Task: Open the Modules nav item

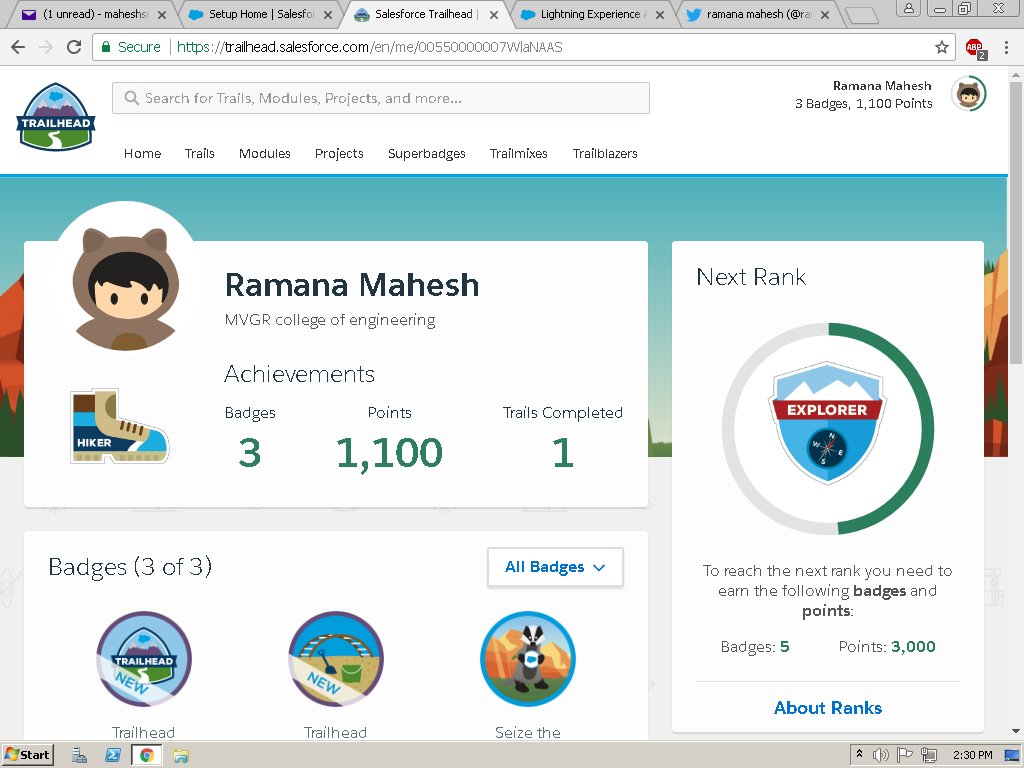Action: pyautogui.click(x=264, y=153)
